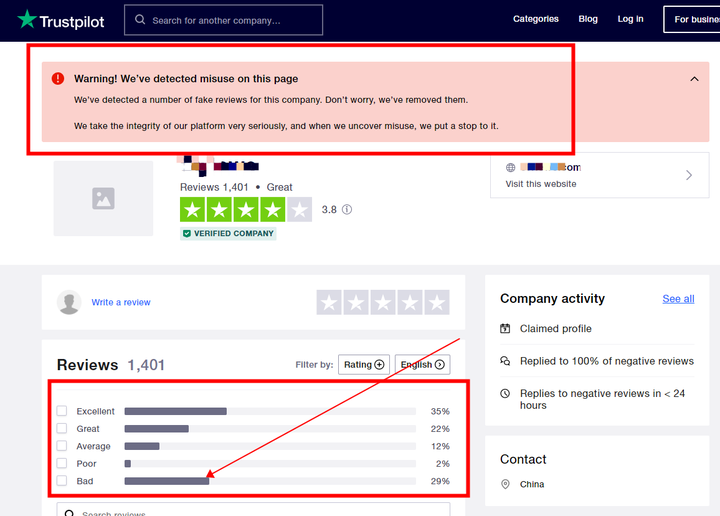Screen dimensions: 720x516
Task: Click the Excellent 35% rating bar
Action: (x=270, y=411)
